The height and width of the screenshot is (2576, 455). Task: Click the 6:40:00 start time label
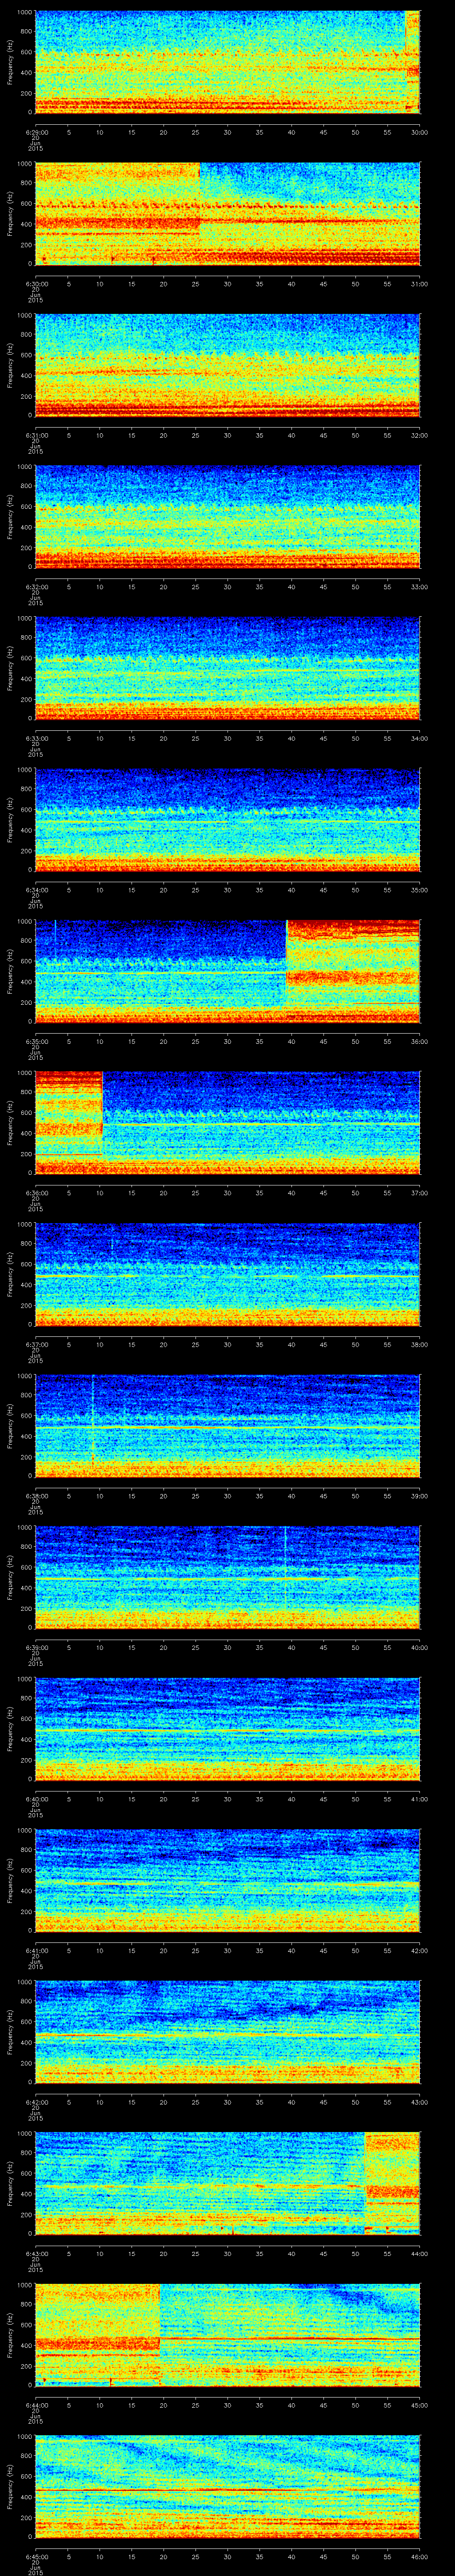point(36,1798)
